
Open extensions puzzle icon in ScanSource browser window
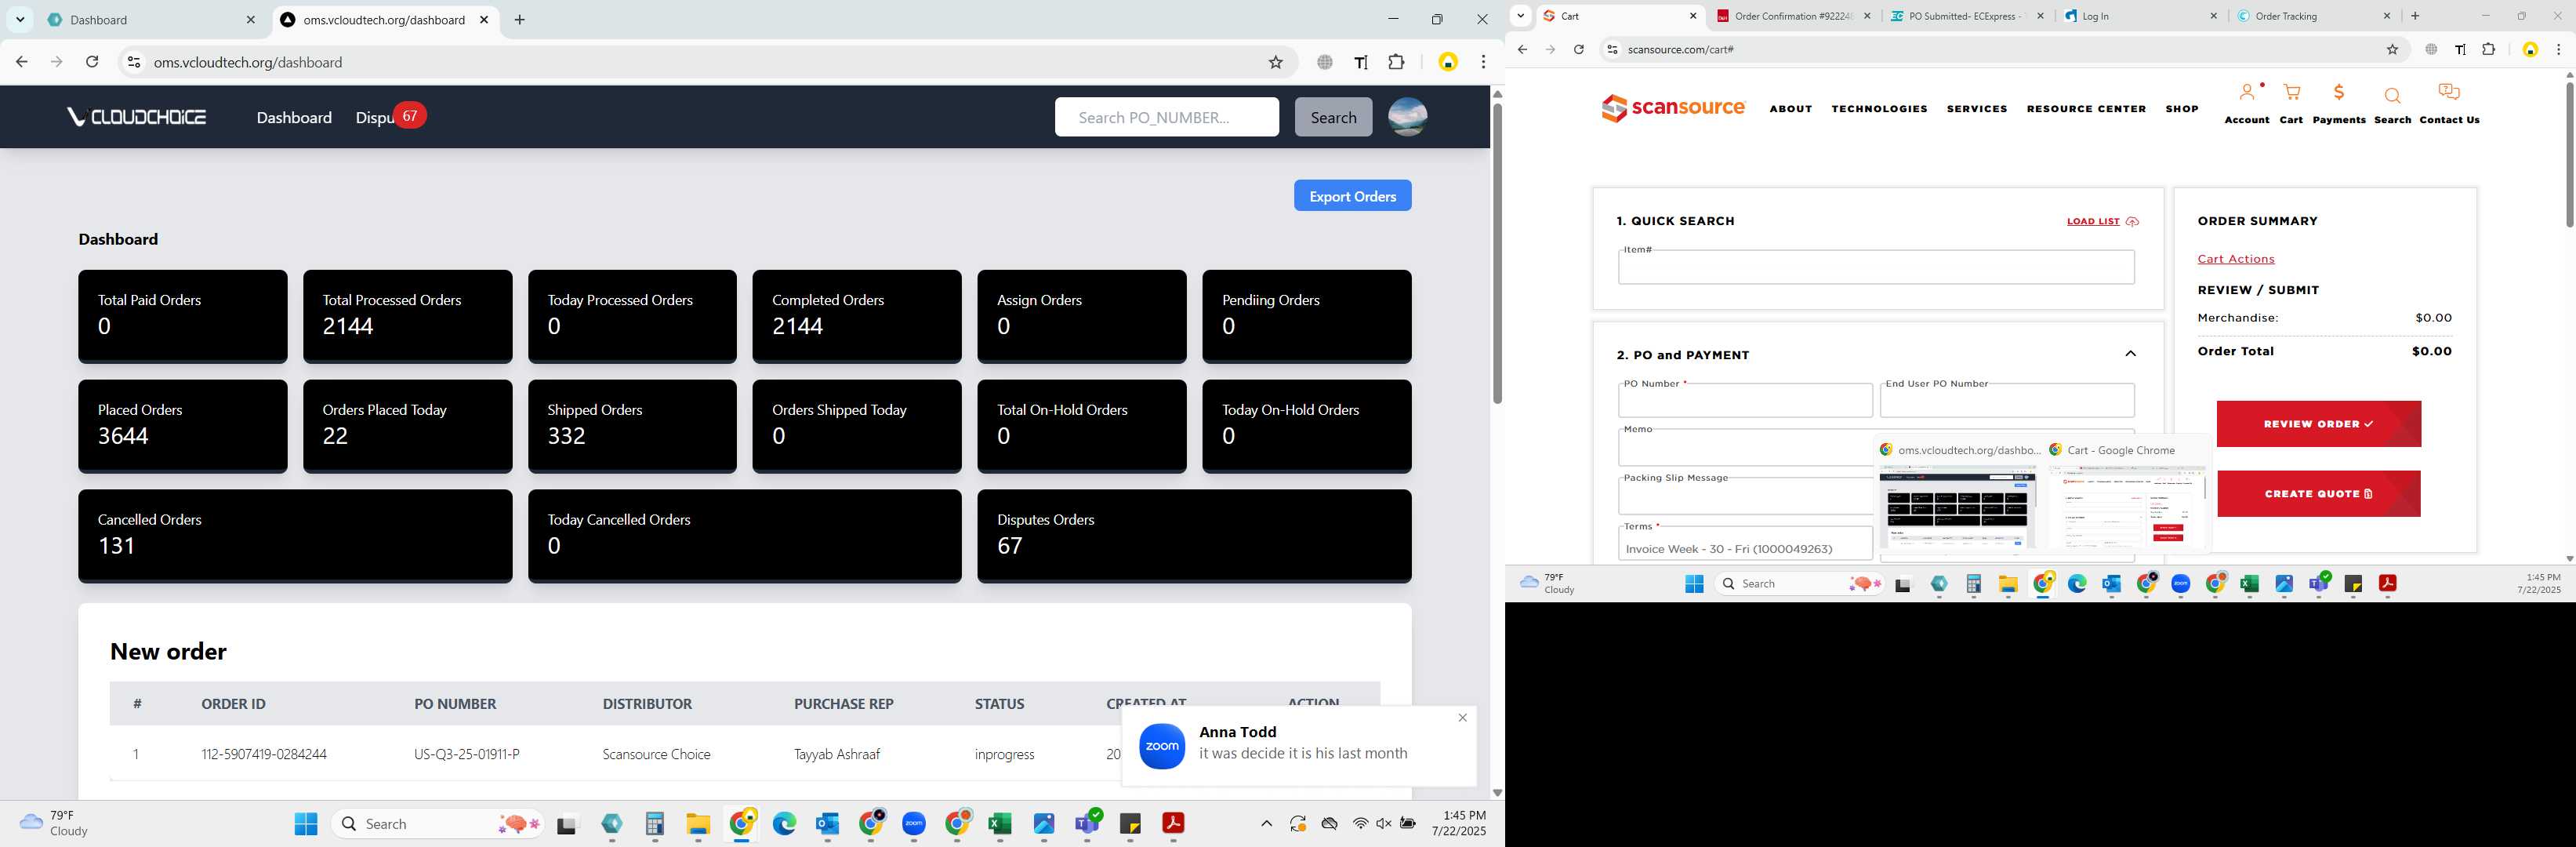click(2489, 49)
